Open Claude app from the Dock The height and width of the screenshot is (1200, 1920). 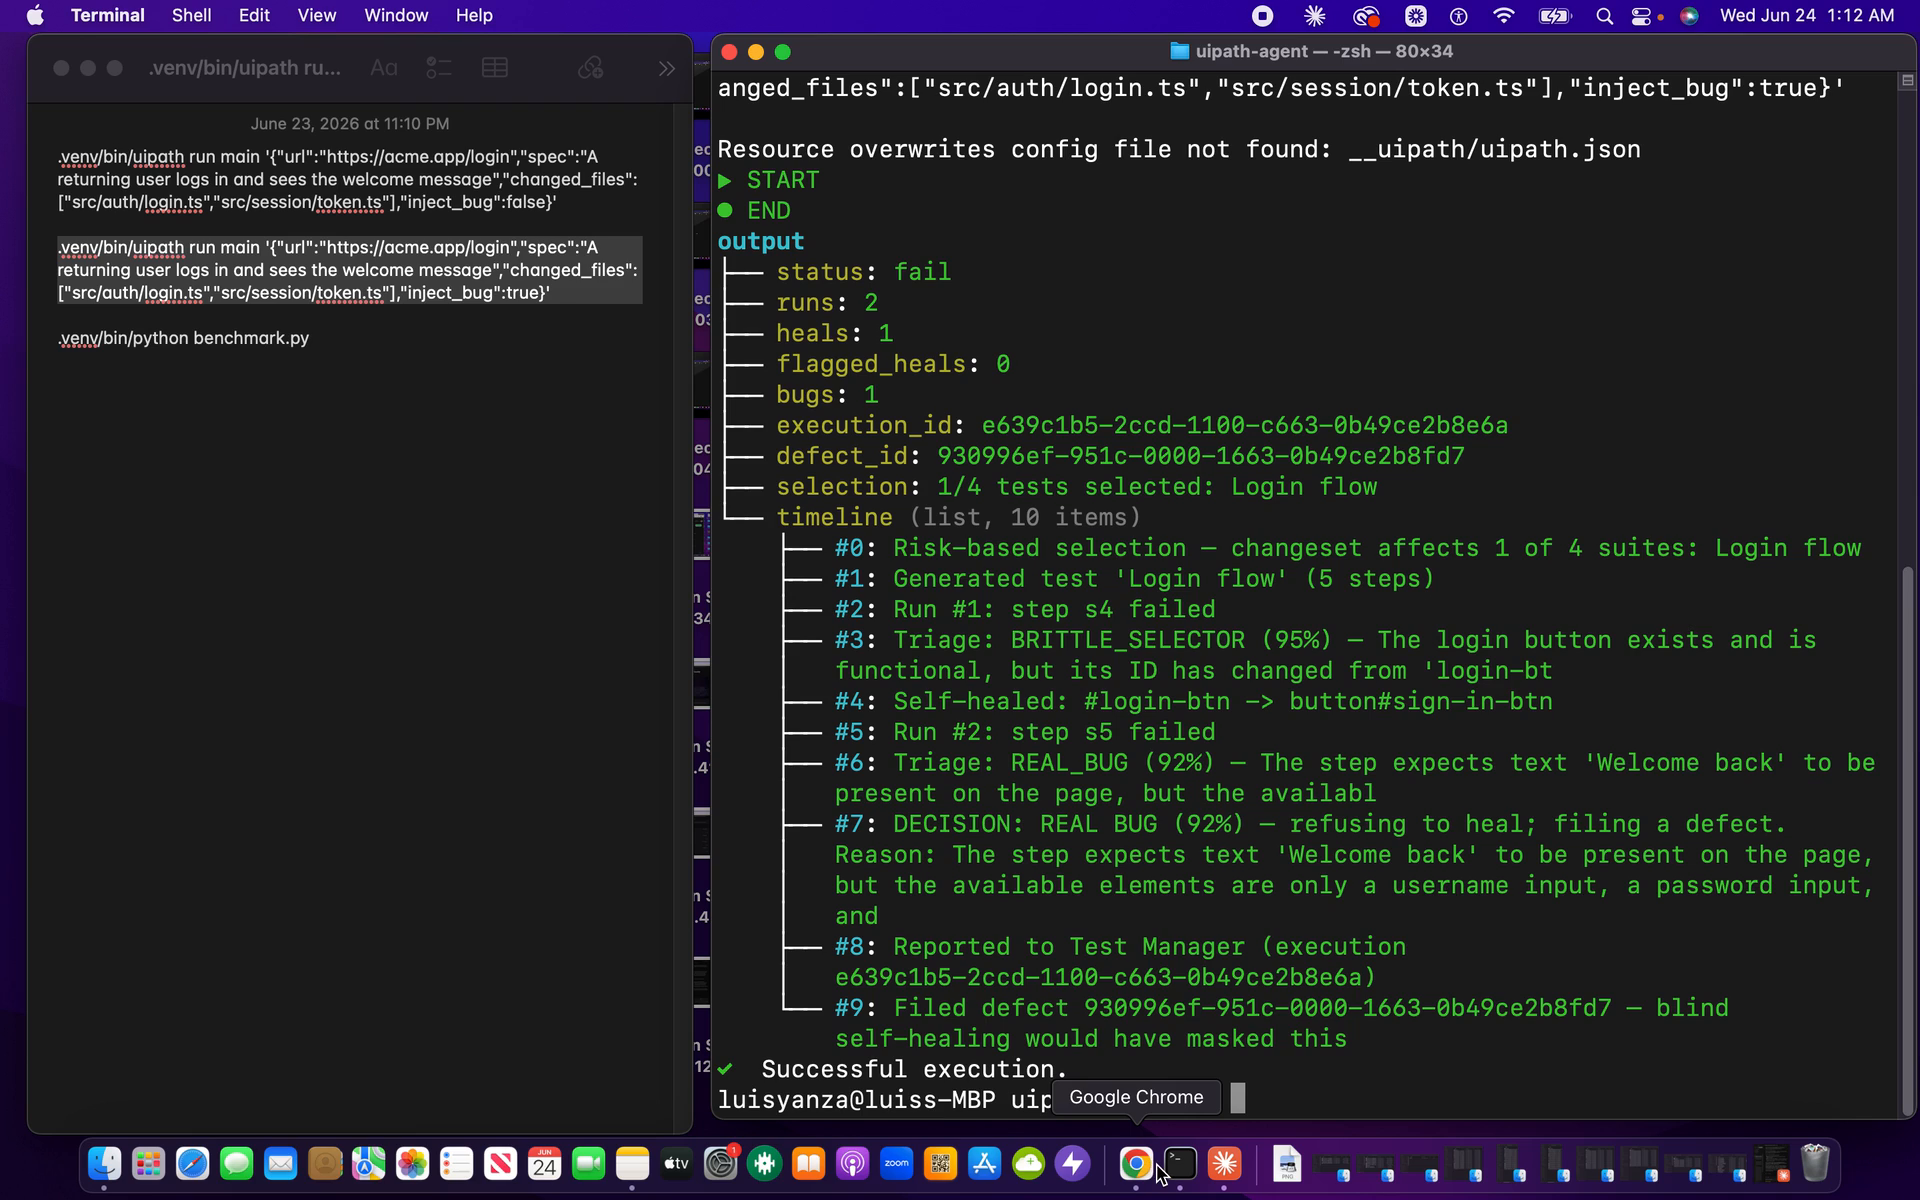tap(1224, 1163)
